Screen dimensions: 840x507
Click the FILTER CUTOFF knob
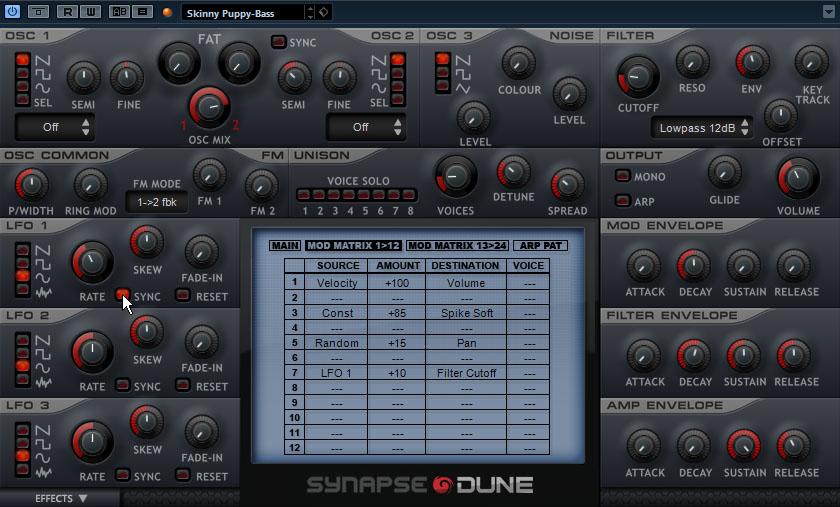[x=638, y=78]
